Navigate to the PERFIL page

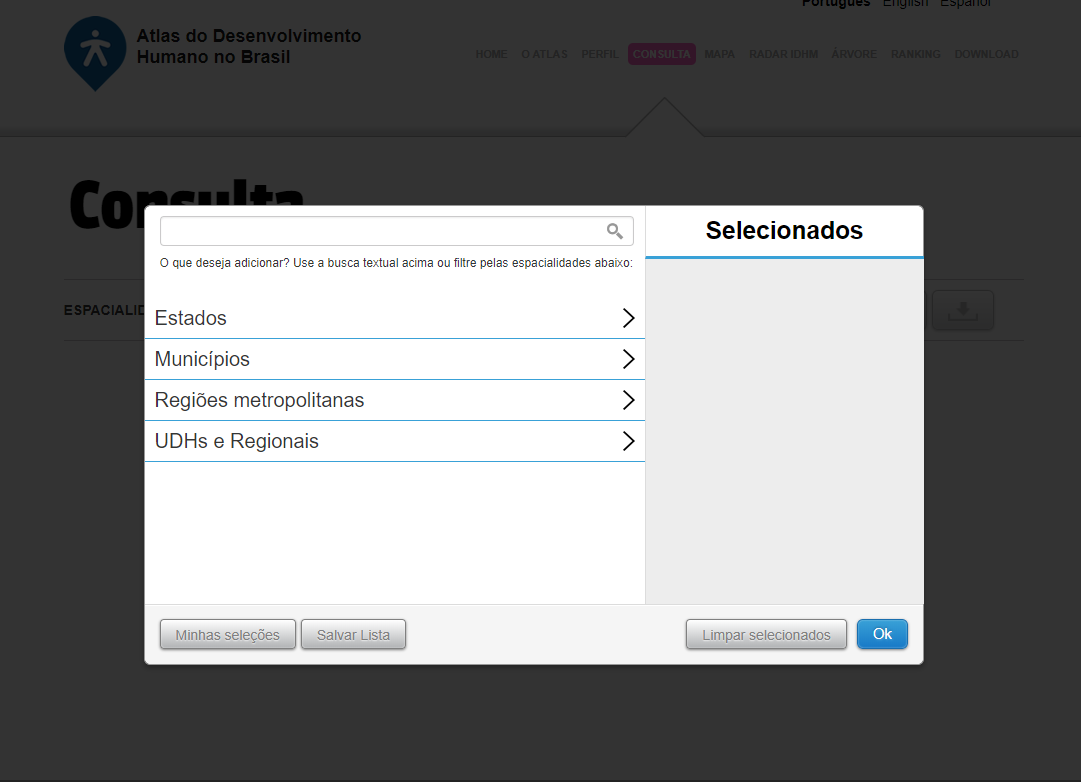pyautogui.click(x=600, y=54)
